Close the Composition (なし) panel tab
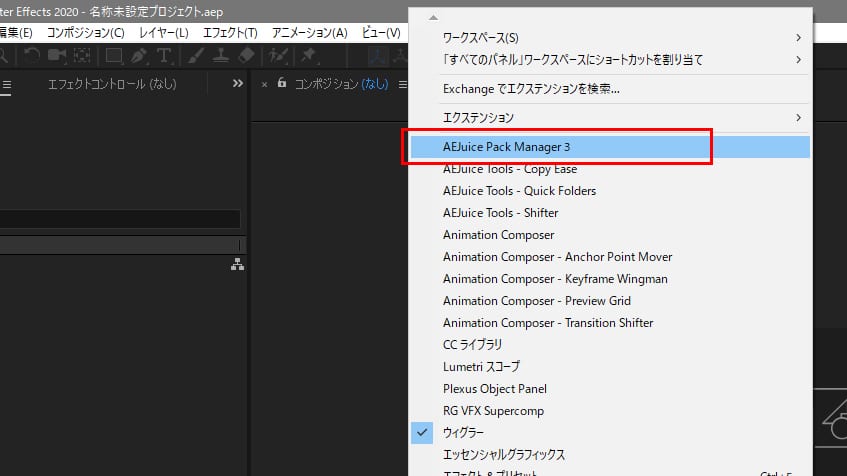This screenshot has height=476, width=847. point(264,84)
